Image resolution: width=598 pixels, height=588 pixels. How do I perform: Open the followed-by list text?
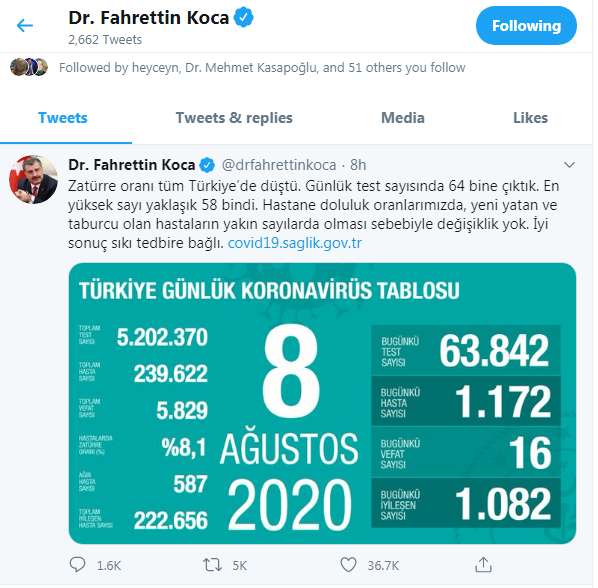[x=262, y=67]
